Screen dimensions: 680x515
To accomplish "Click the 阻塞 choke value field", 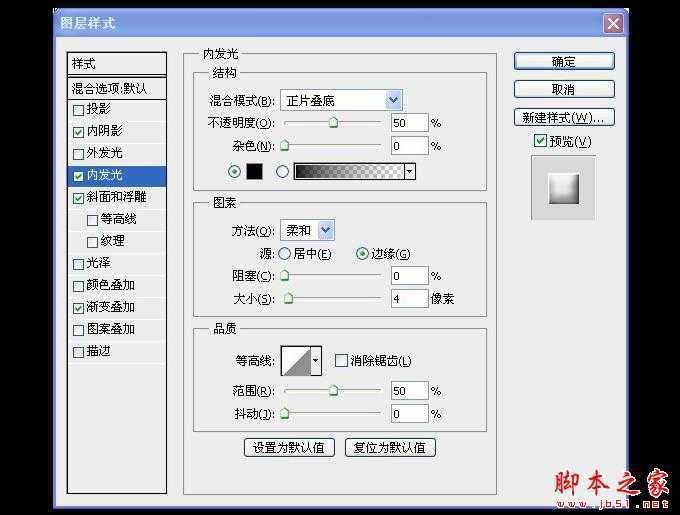I will [409, 276].
